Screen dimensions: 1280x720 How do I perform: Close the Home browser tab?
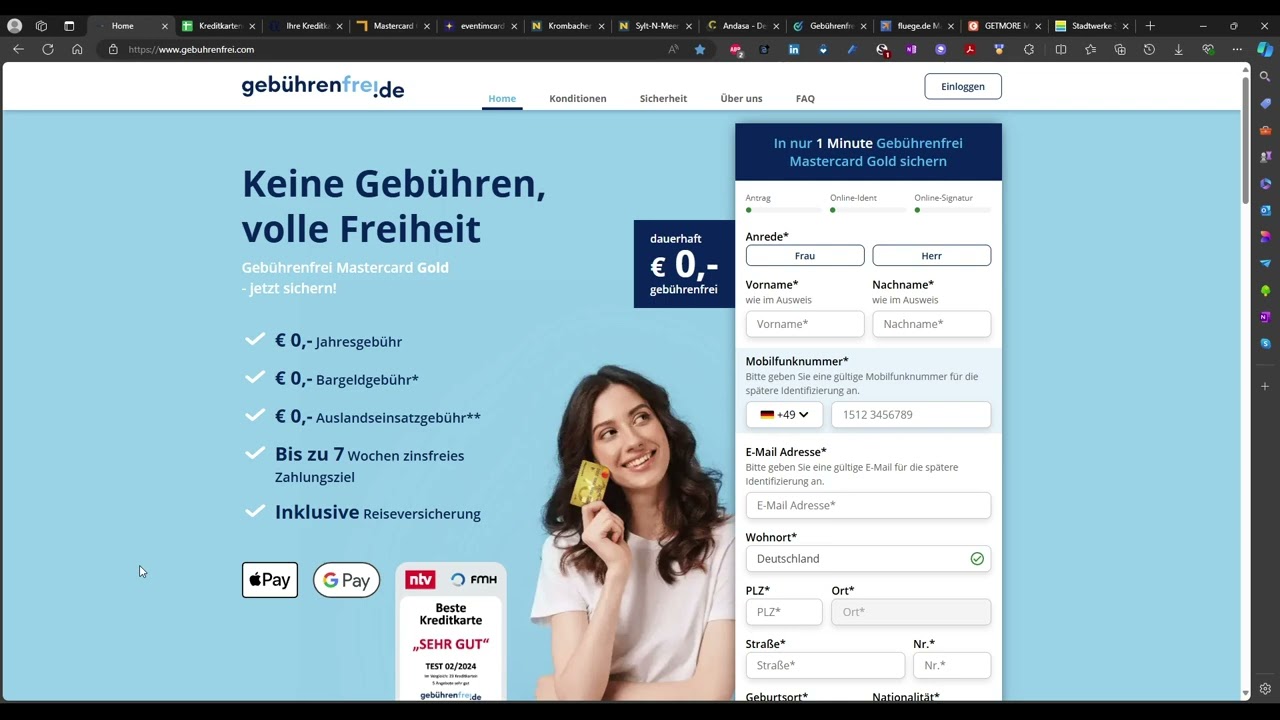[x=165, y=26]
